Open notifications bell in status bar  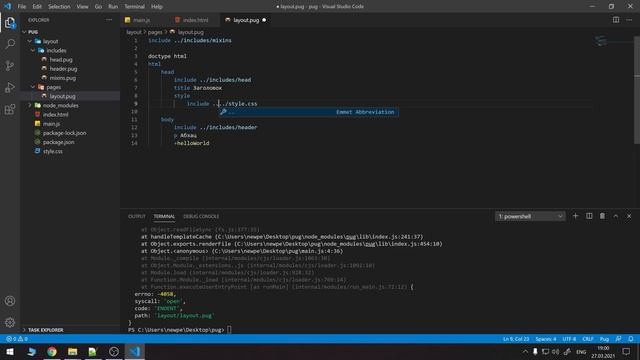click(631, 339)
